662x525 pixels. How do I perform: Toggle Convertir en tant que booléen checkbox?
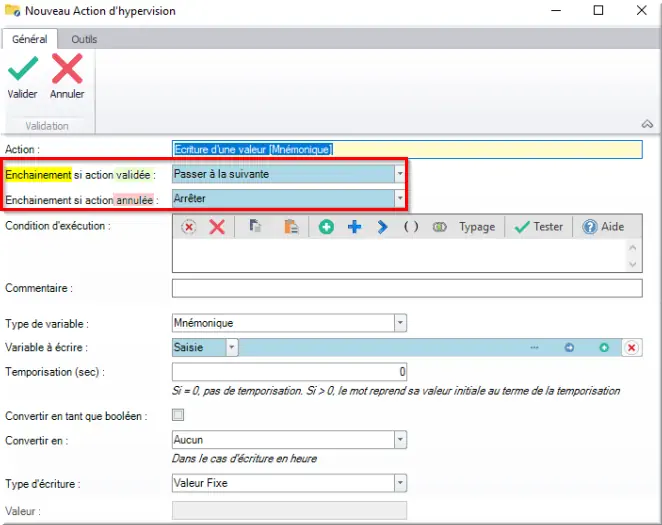click(x=178, y=415)
